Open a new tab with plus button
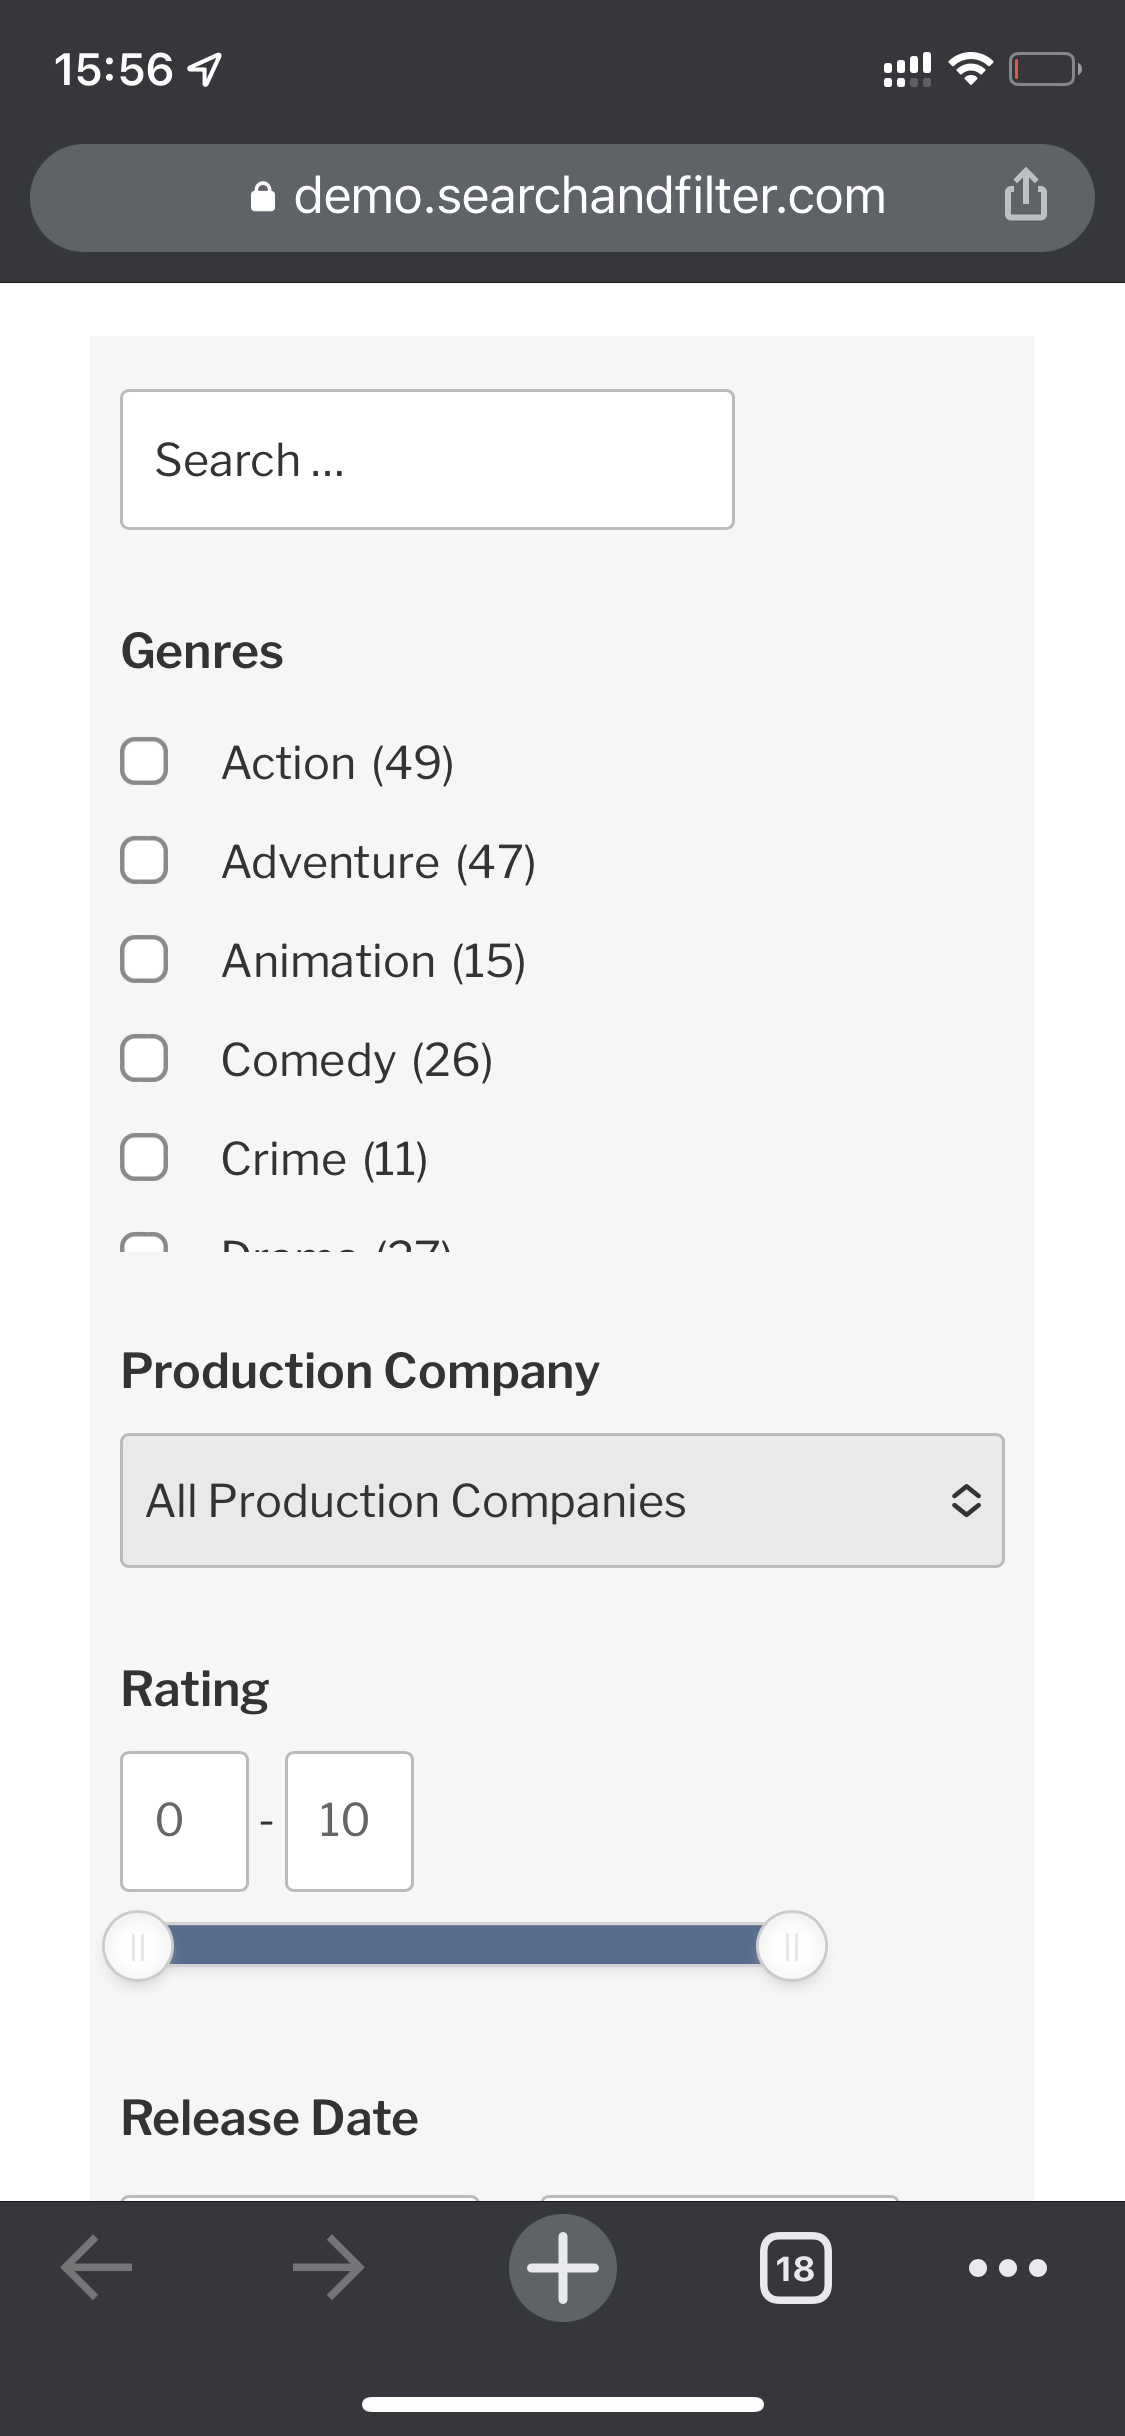The image size is (1125, 2436). pos(563,2267)
